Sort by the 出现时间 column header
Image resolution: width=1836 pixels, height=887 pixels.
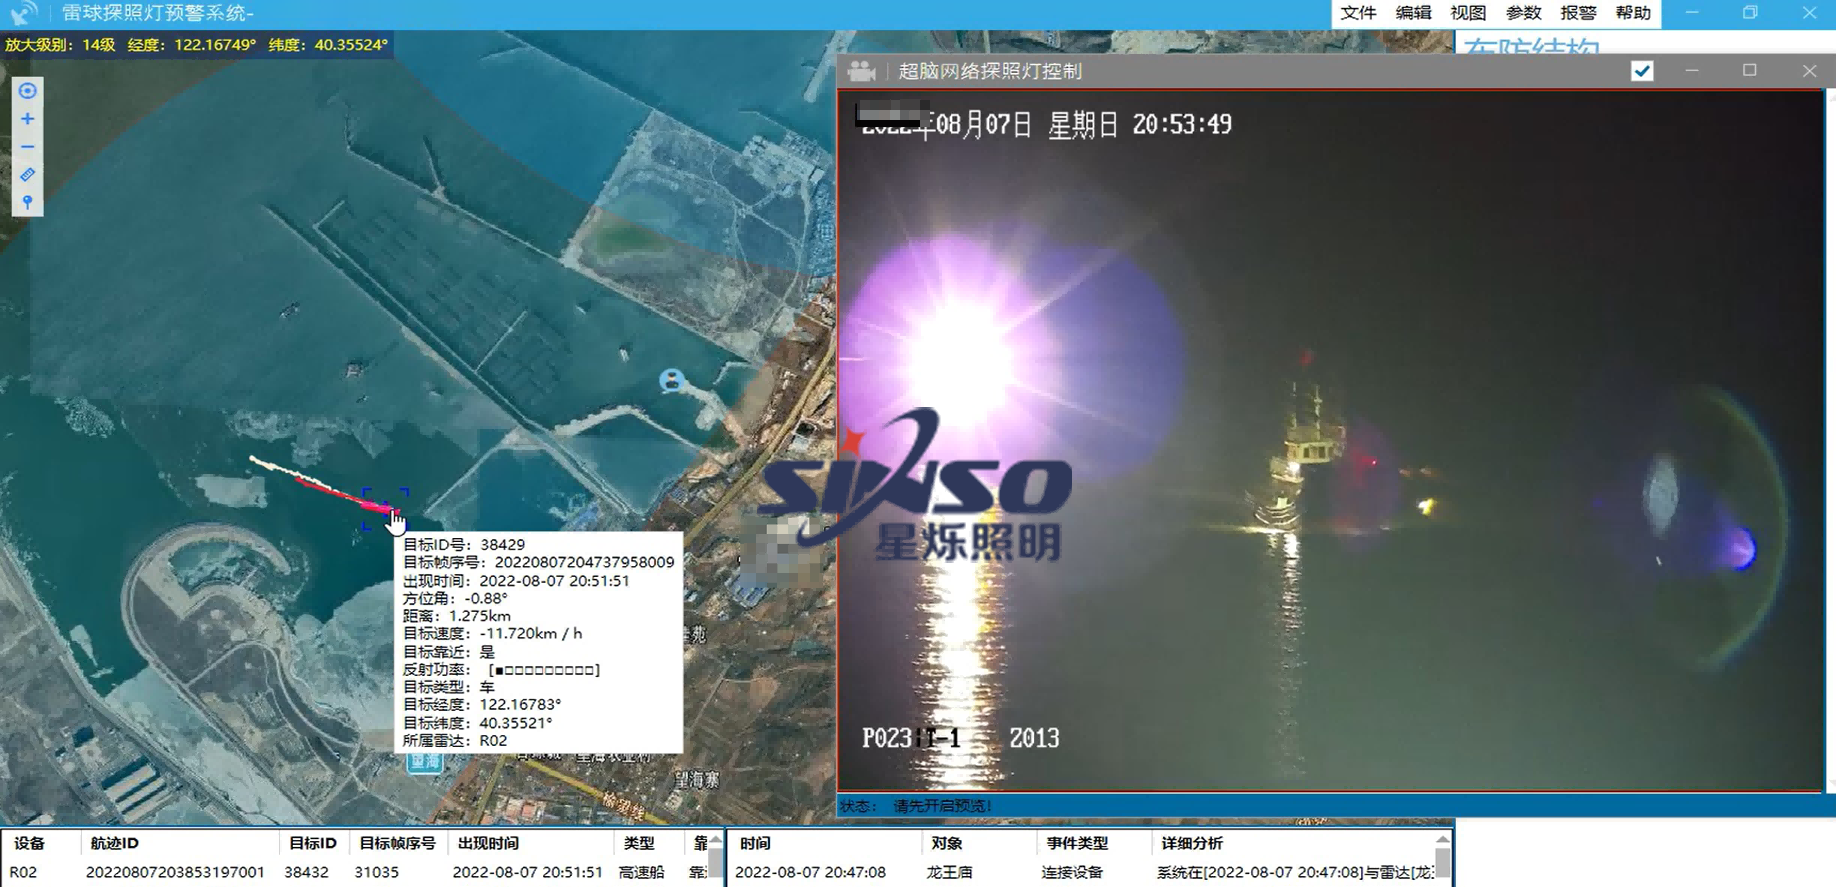click(488, 843)
